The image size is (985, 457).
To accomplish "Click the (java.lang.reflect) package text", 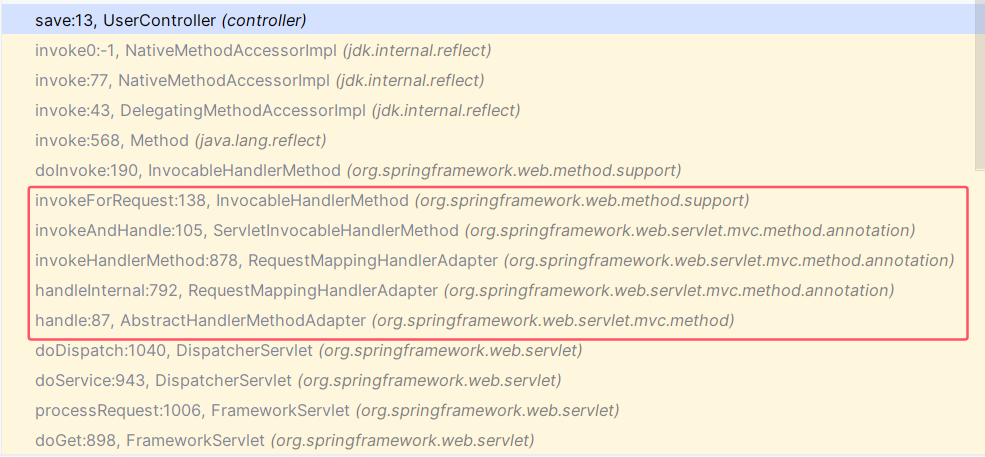I will tap(260, 140).
